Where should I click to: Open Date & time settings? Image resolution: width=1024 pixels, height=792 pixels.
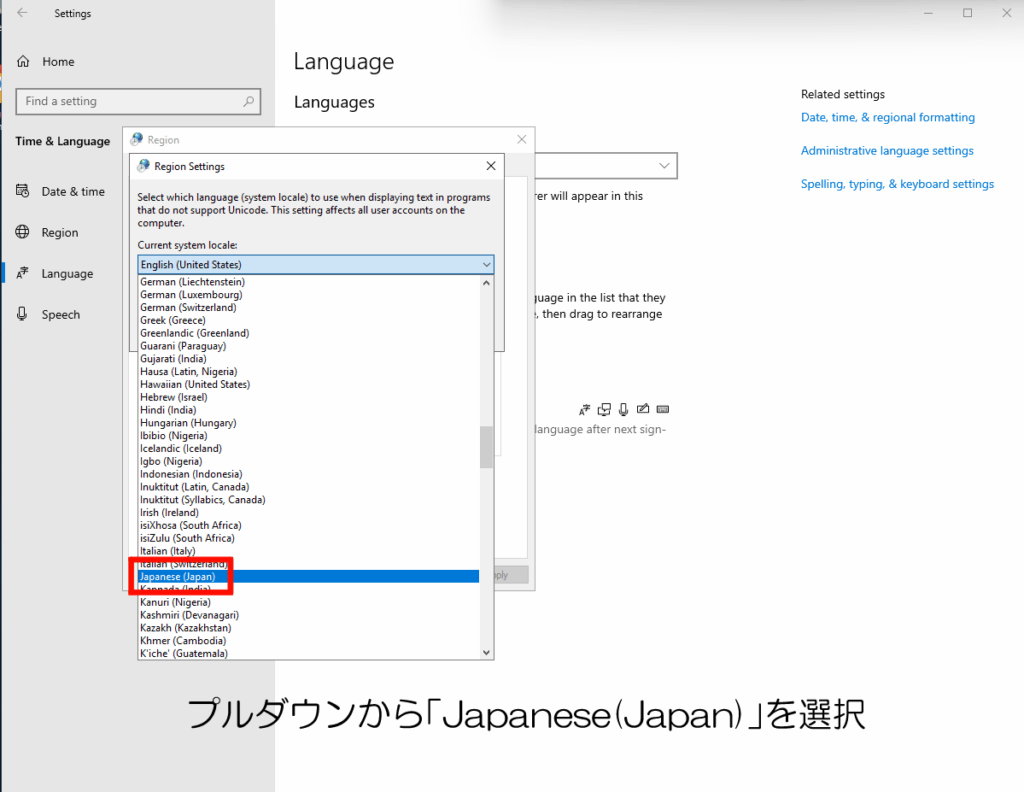(x=72, y=192)
